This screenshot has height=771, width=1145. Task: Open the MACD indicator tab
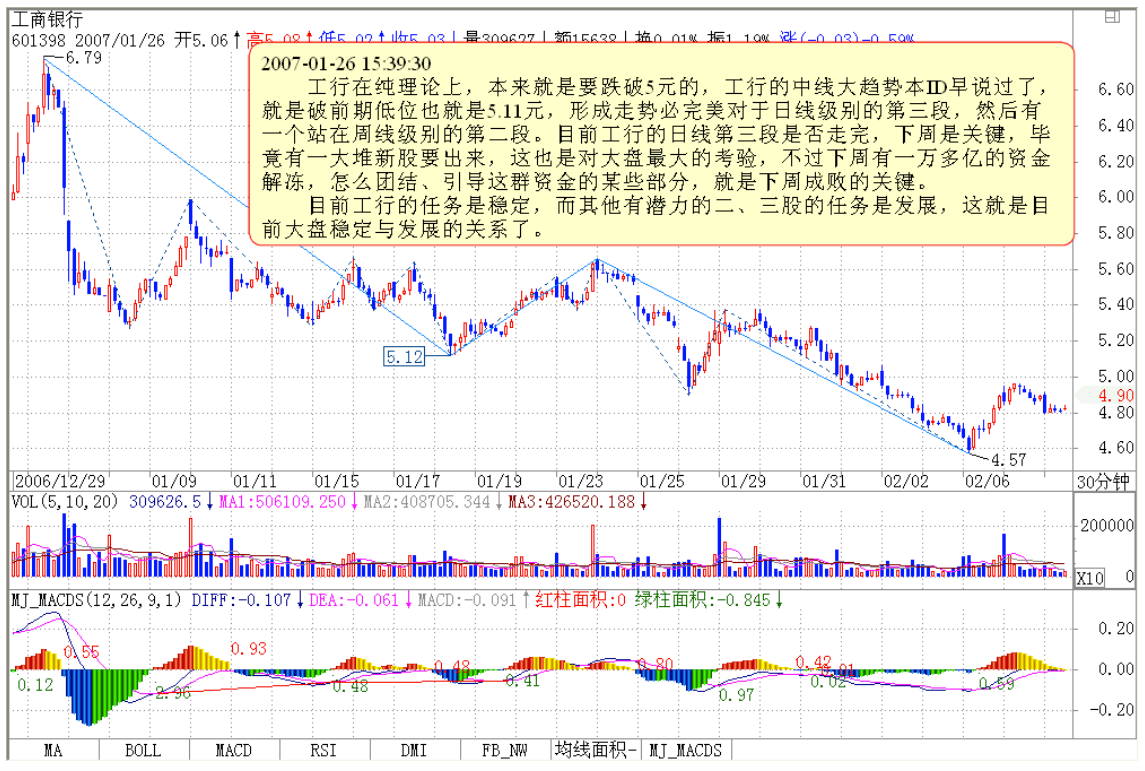(234, 751)
